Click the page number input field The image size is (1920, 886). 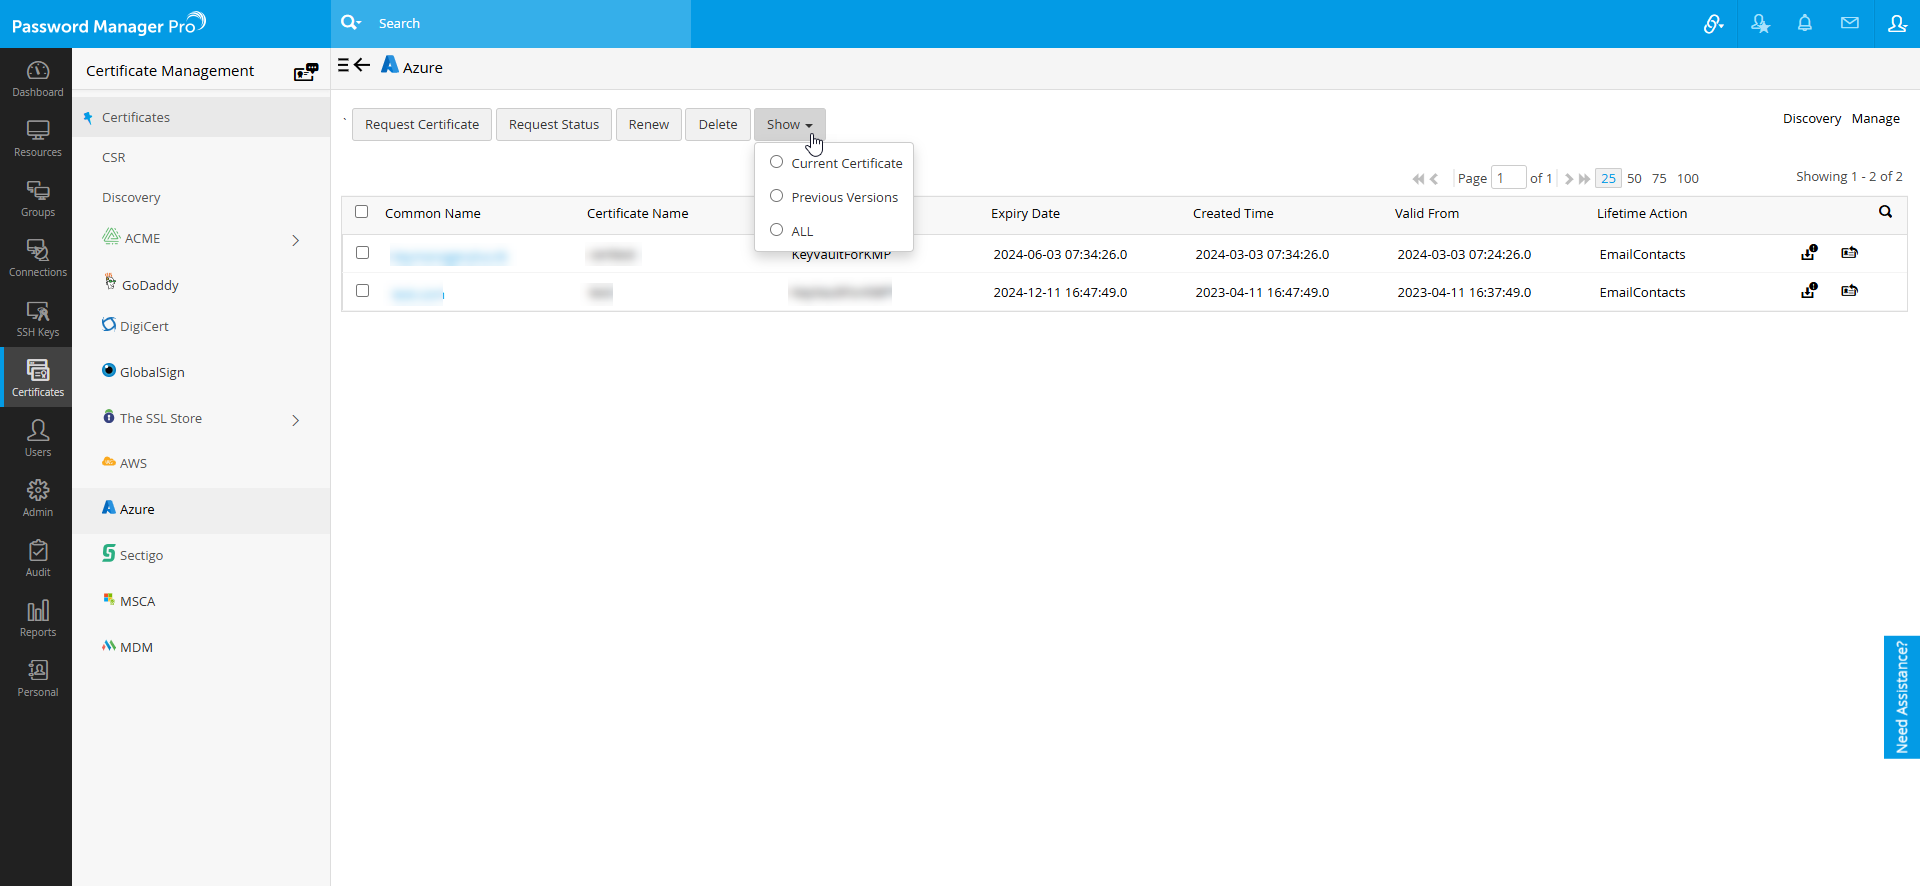(1508, 178)
